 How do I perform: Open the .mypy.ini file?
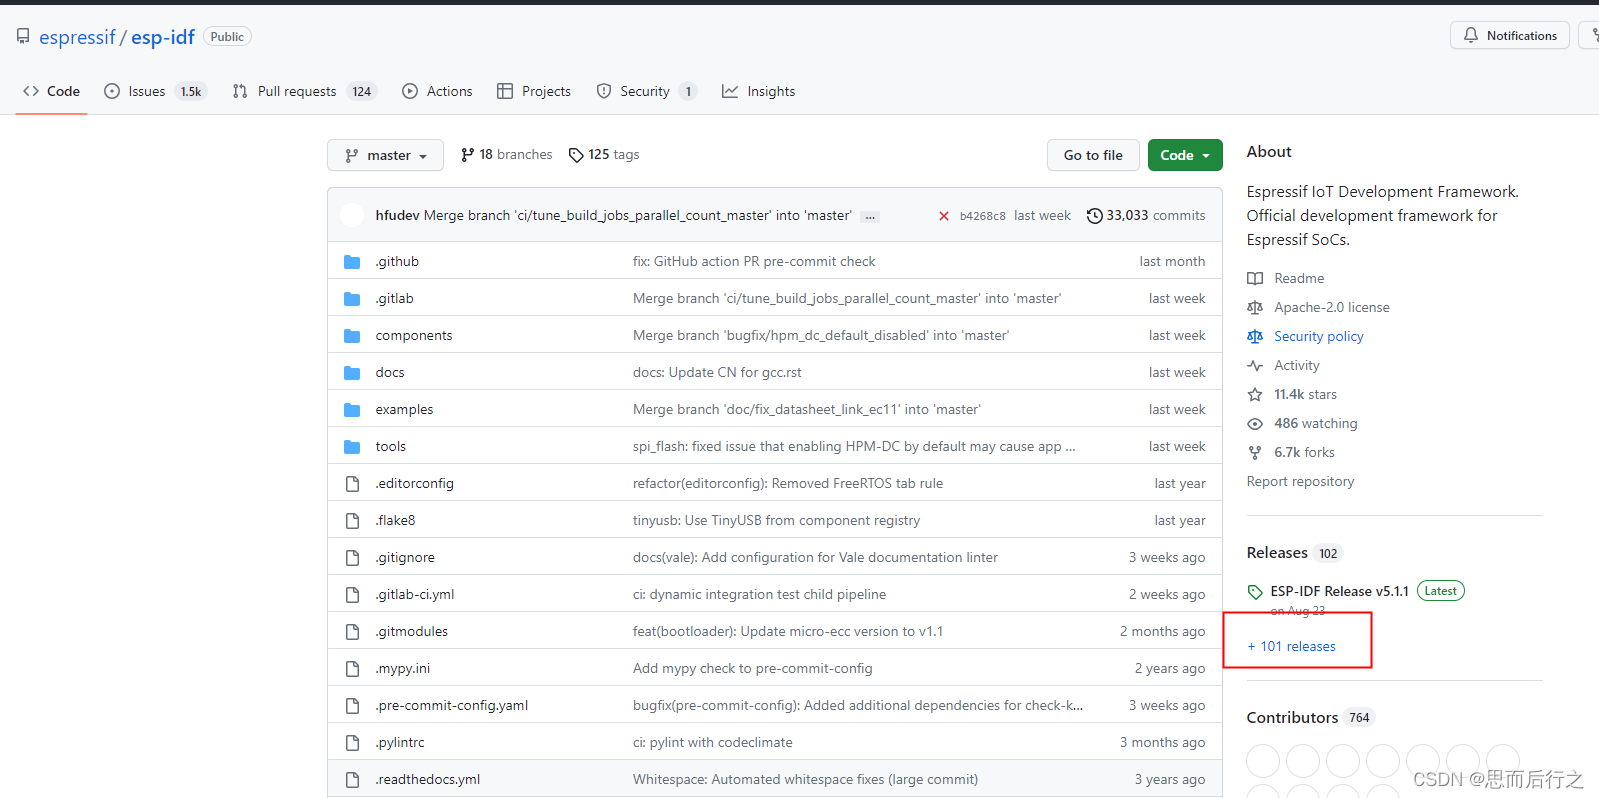tap(403, 669)
